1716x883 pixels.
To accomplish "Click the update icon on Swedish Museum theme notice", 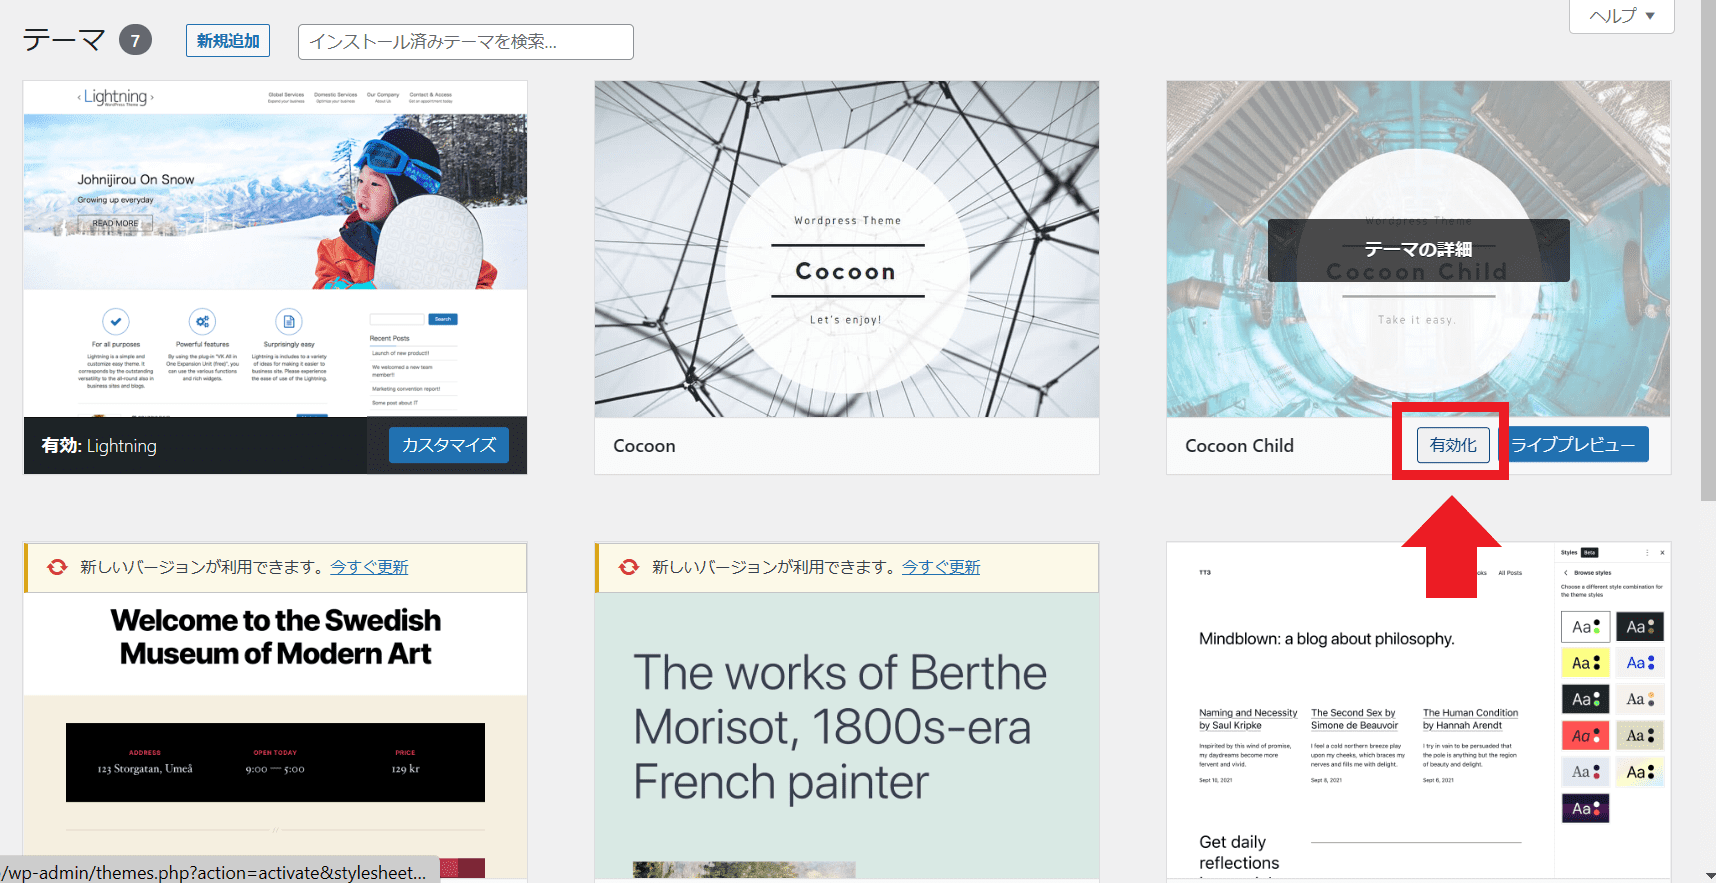I will click(x=57, y=567).
